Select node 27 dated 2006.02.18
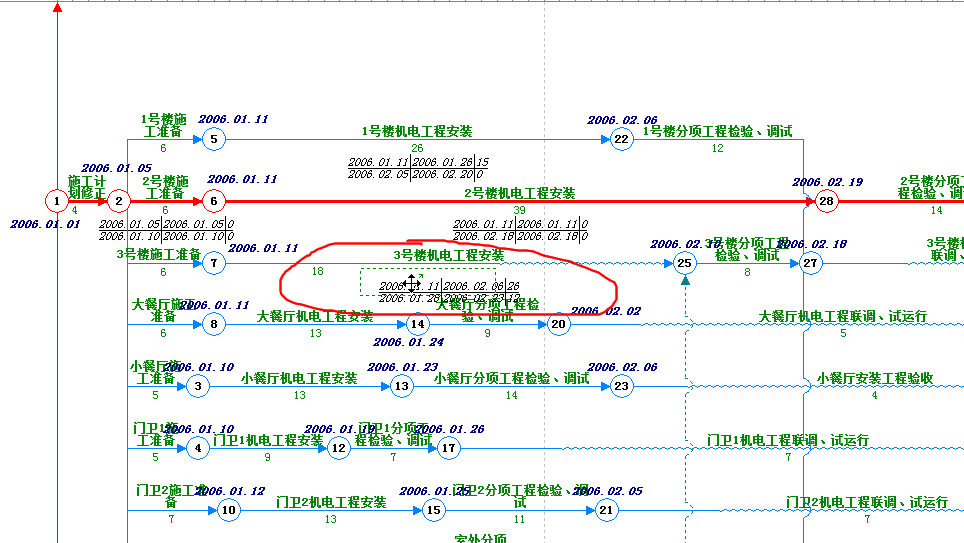This screenshot has width=964, height=543. 810,263
